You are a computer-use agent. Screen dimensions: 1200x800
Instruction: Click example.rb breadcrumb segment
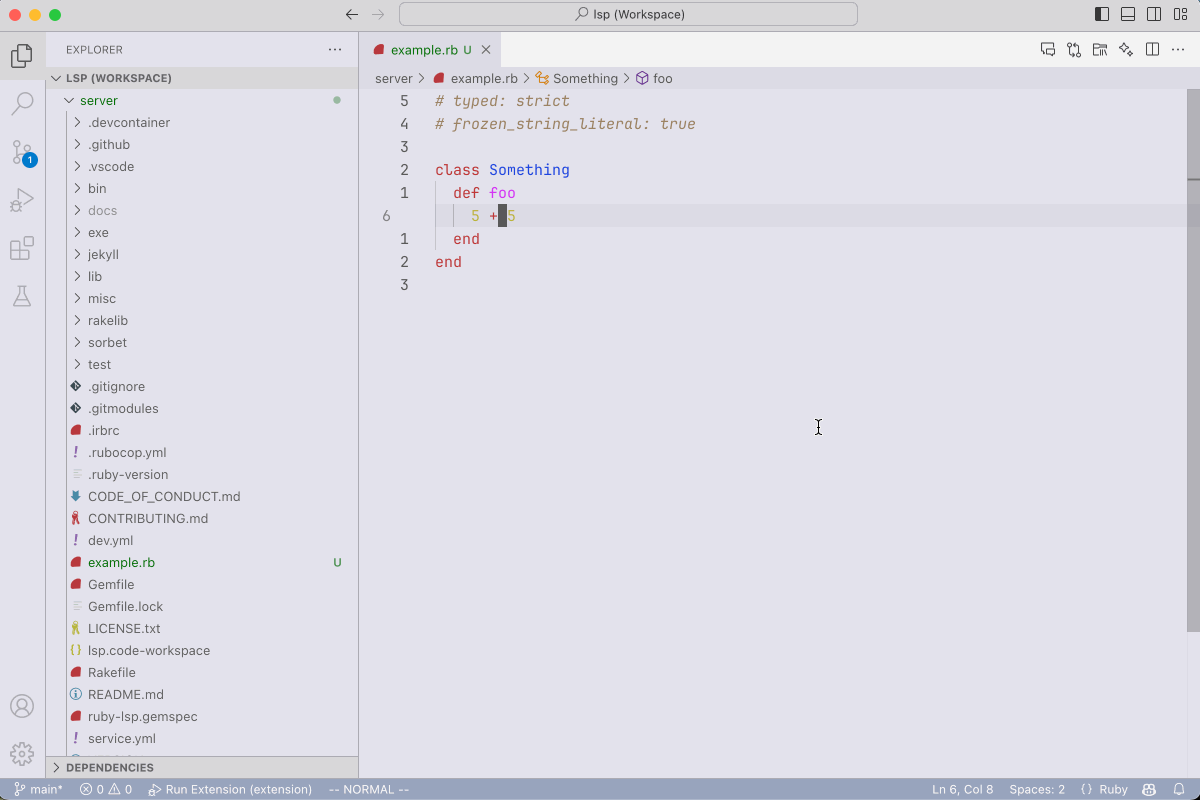point(476,78)
